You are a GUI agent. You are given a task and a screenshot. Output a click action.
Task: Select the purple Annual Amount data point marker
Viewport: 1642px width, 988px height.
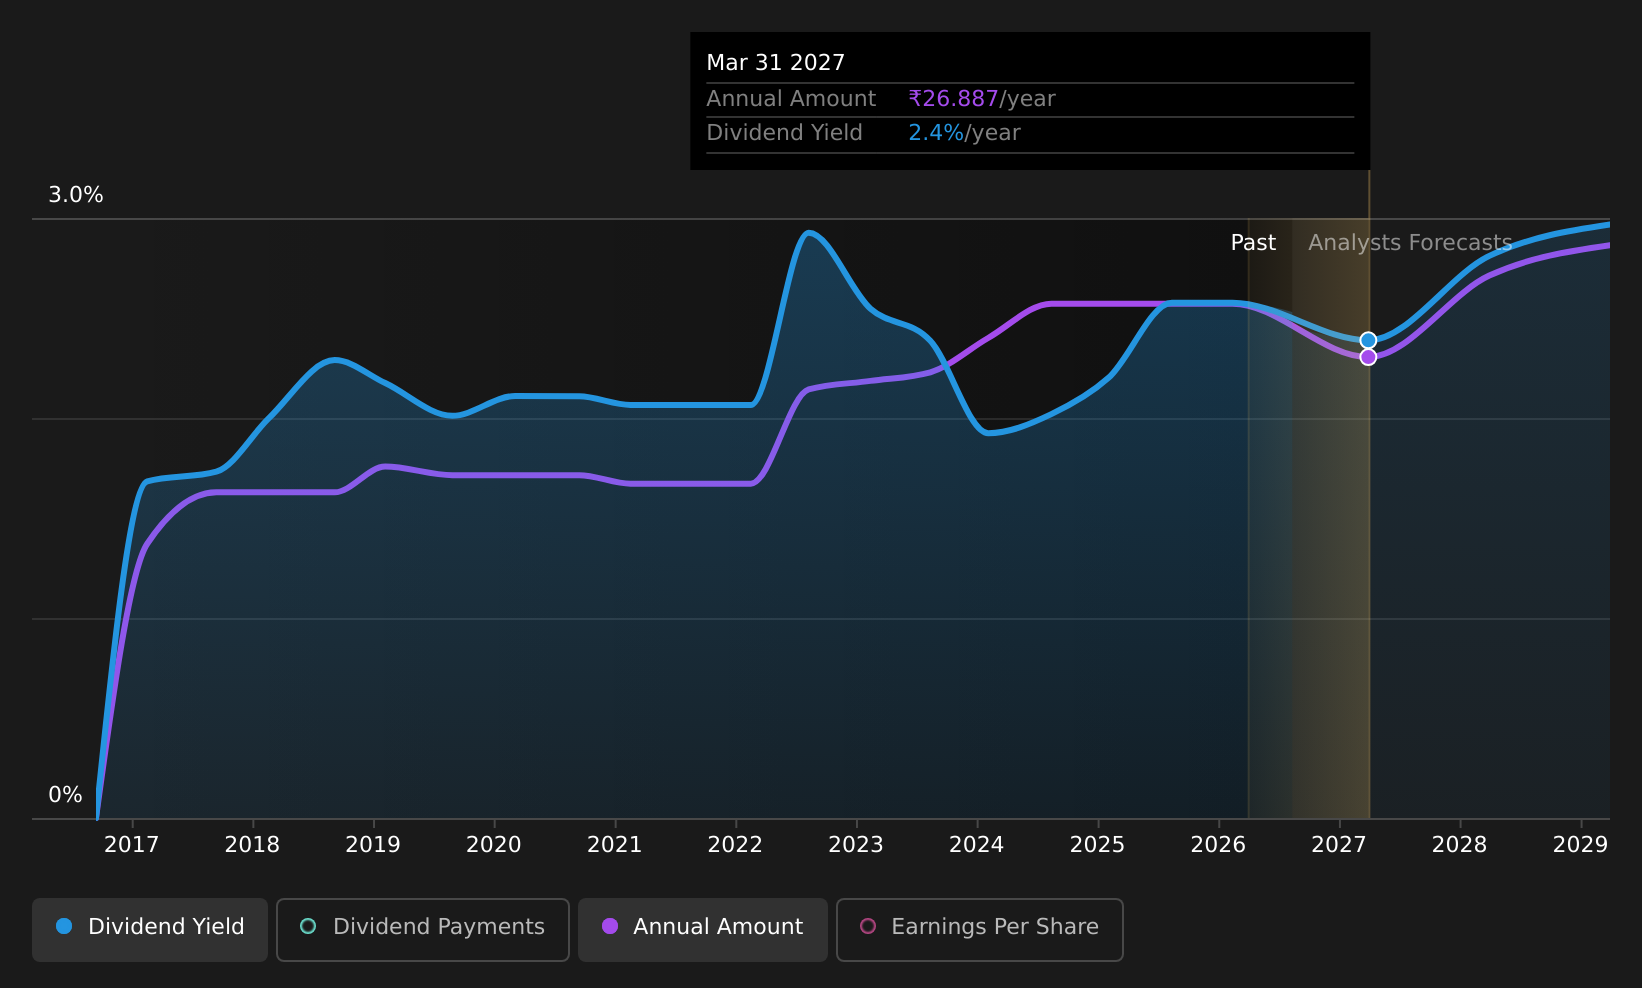1368,357
